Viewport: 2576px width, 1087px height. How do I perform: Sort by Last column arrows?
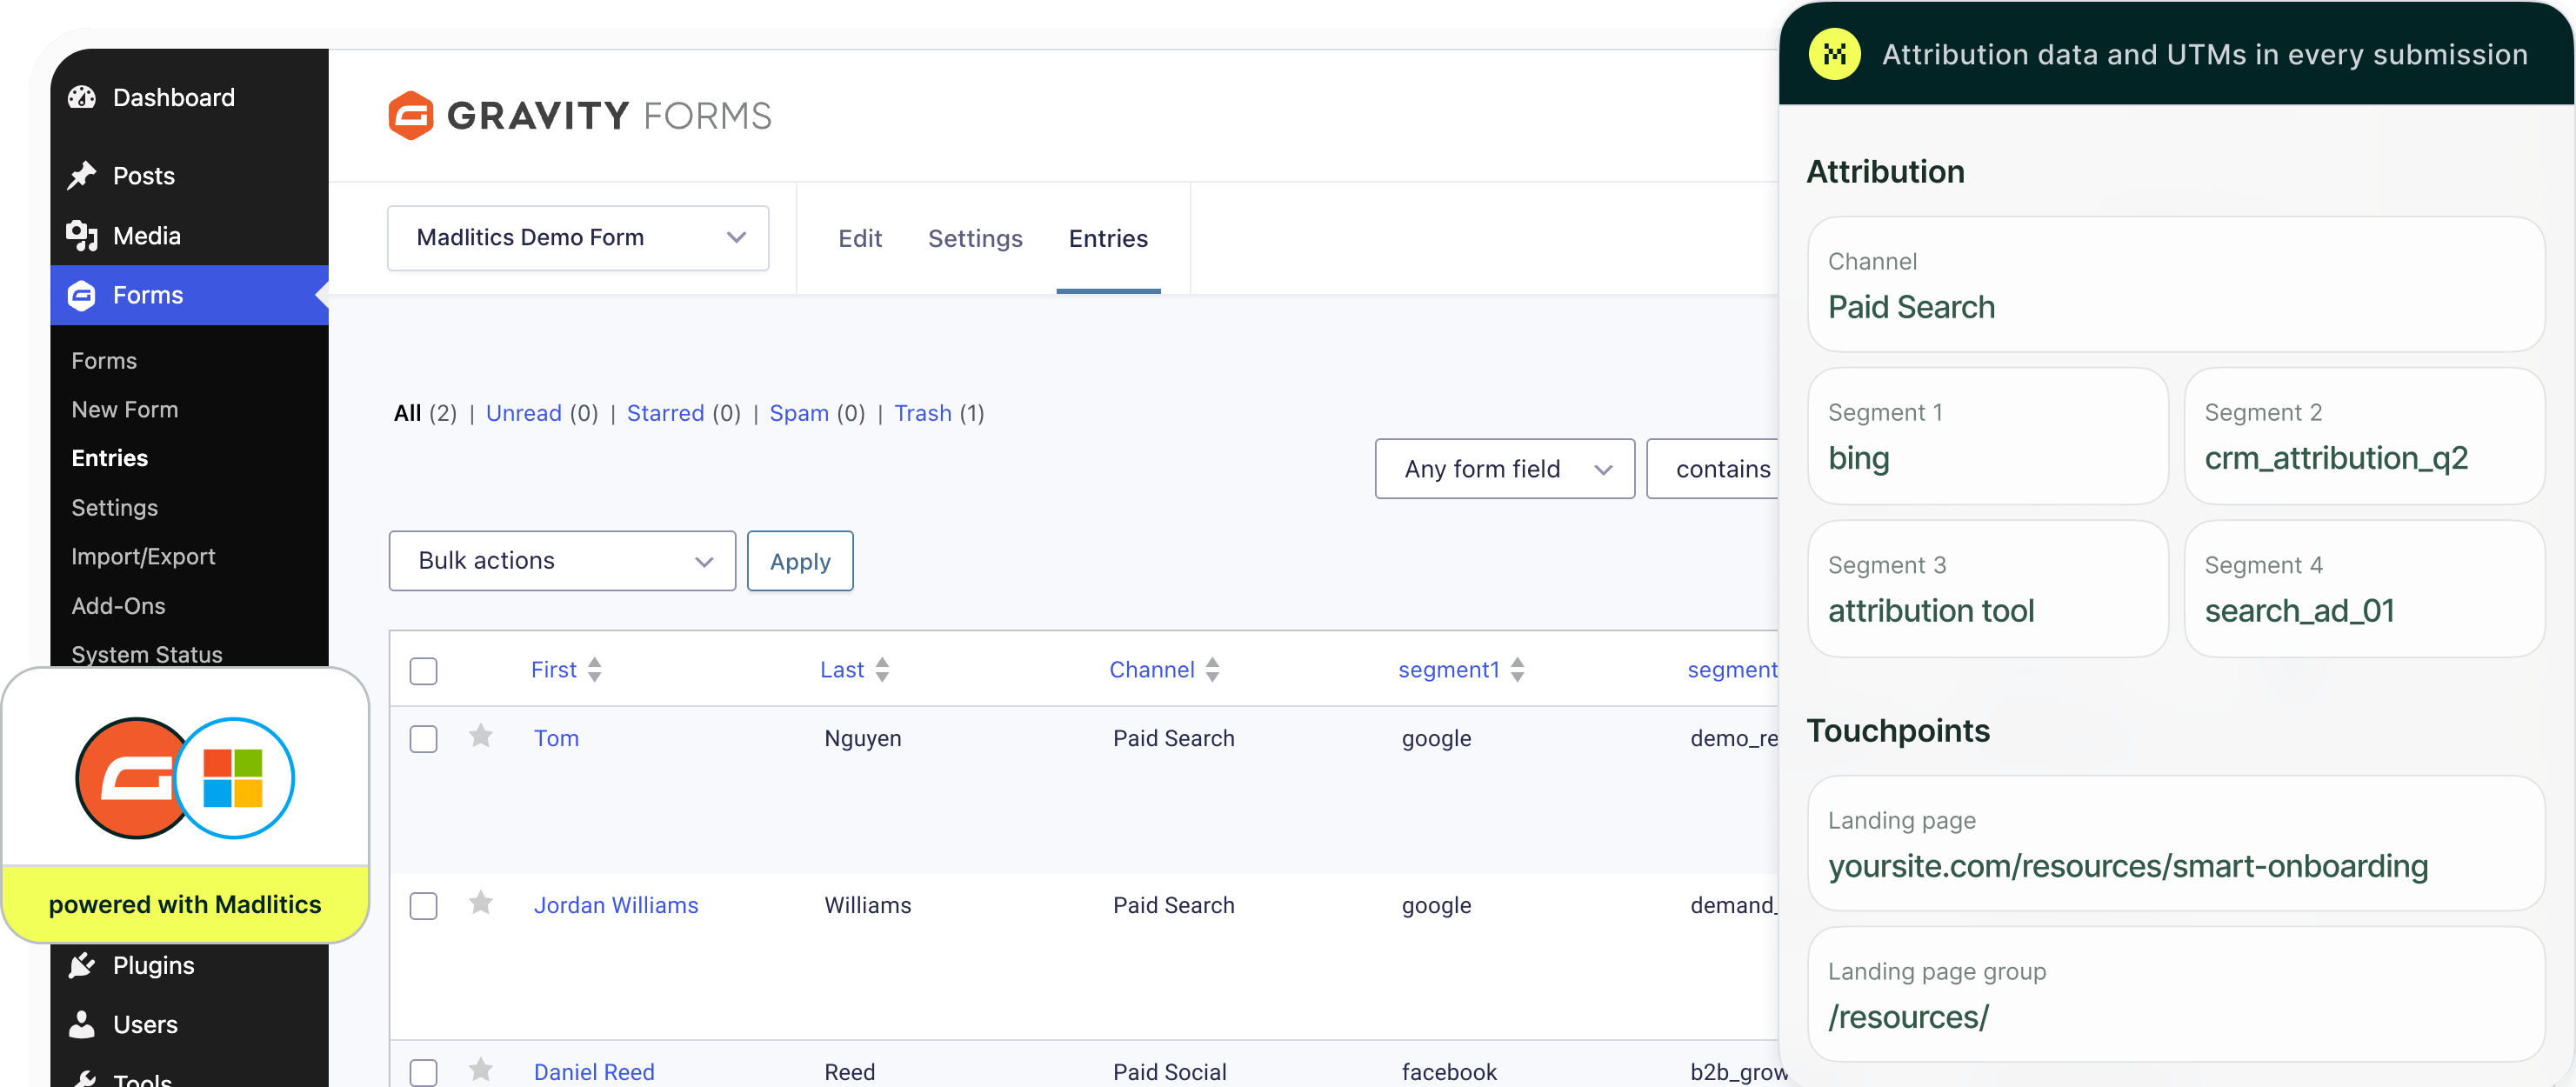[x=882, y=669]
